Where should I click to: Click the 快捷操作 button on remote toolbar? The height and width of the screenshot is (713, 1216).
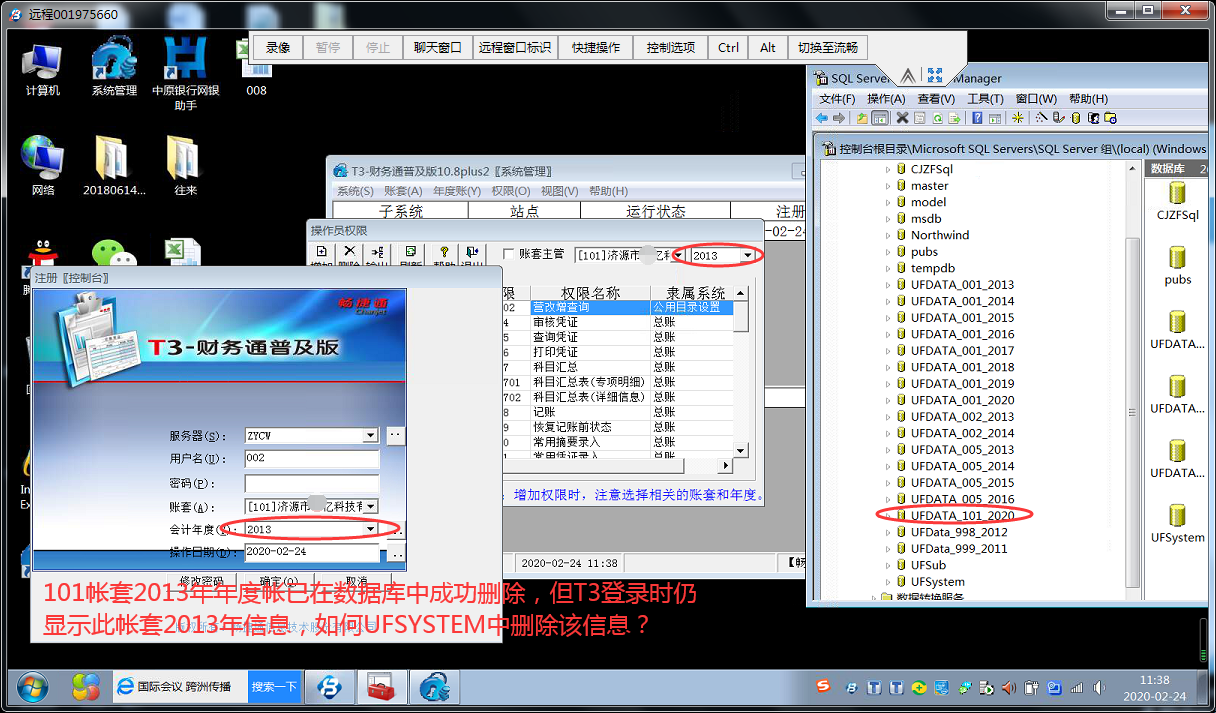(596, 48)
